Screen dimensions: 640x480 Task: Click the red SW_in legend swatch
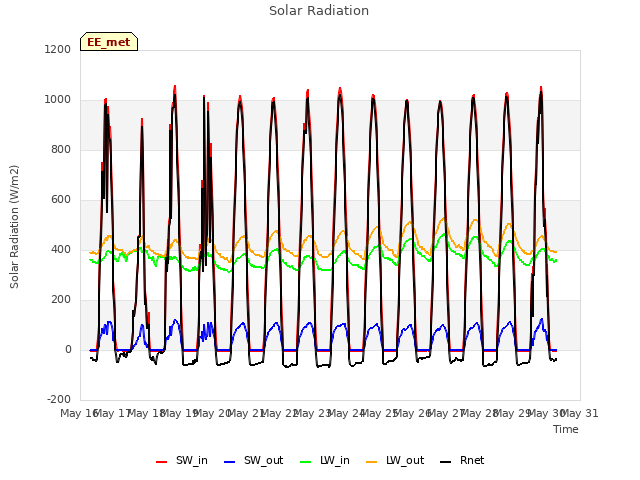[162, 462]
